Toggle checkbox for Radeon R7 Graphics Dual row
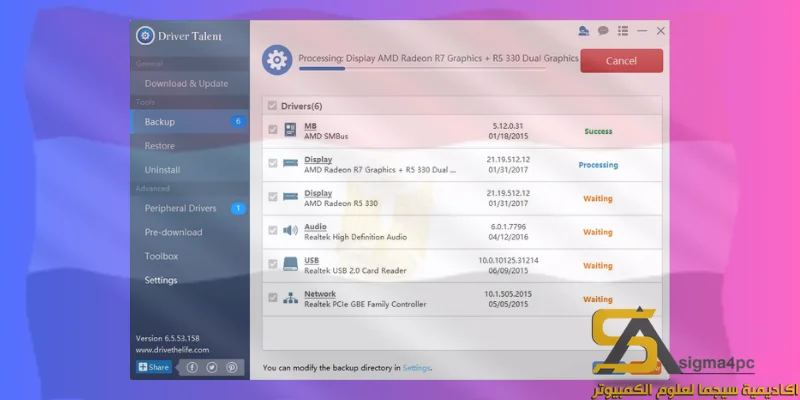The image size is (800, 400). tap(273, 163)
